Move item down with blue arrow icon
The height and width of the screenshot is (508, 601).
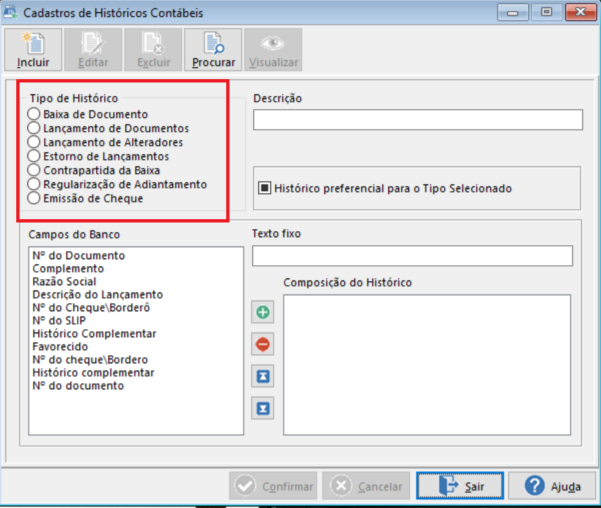click(x=263, y=408)
